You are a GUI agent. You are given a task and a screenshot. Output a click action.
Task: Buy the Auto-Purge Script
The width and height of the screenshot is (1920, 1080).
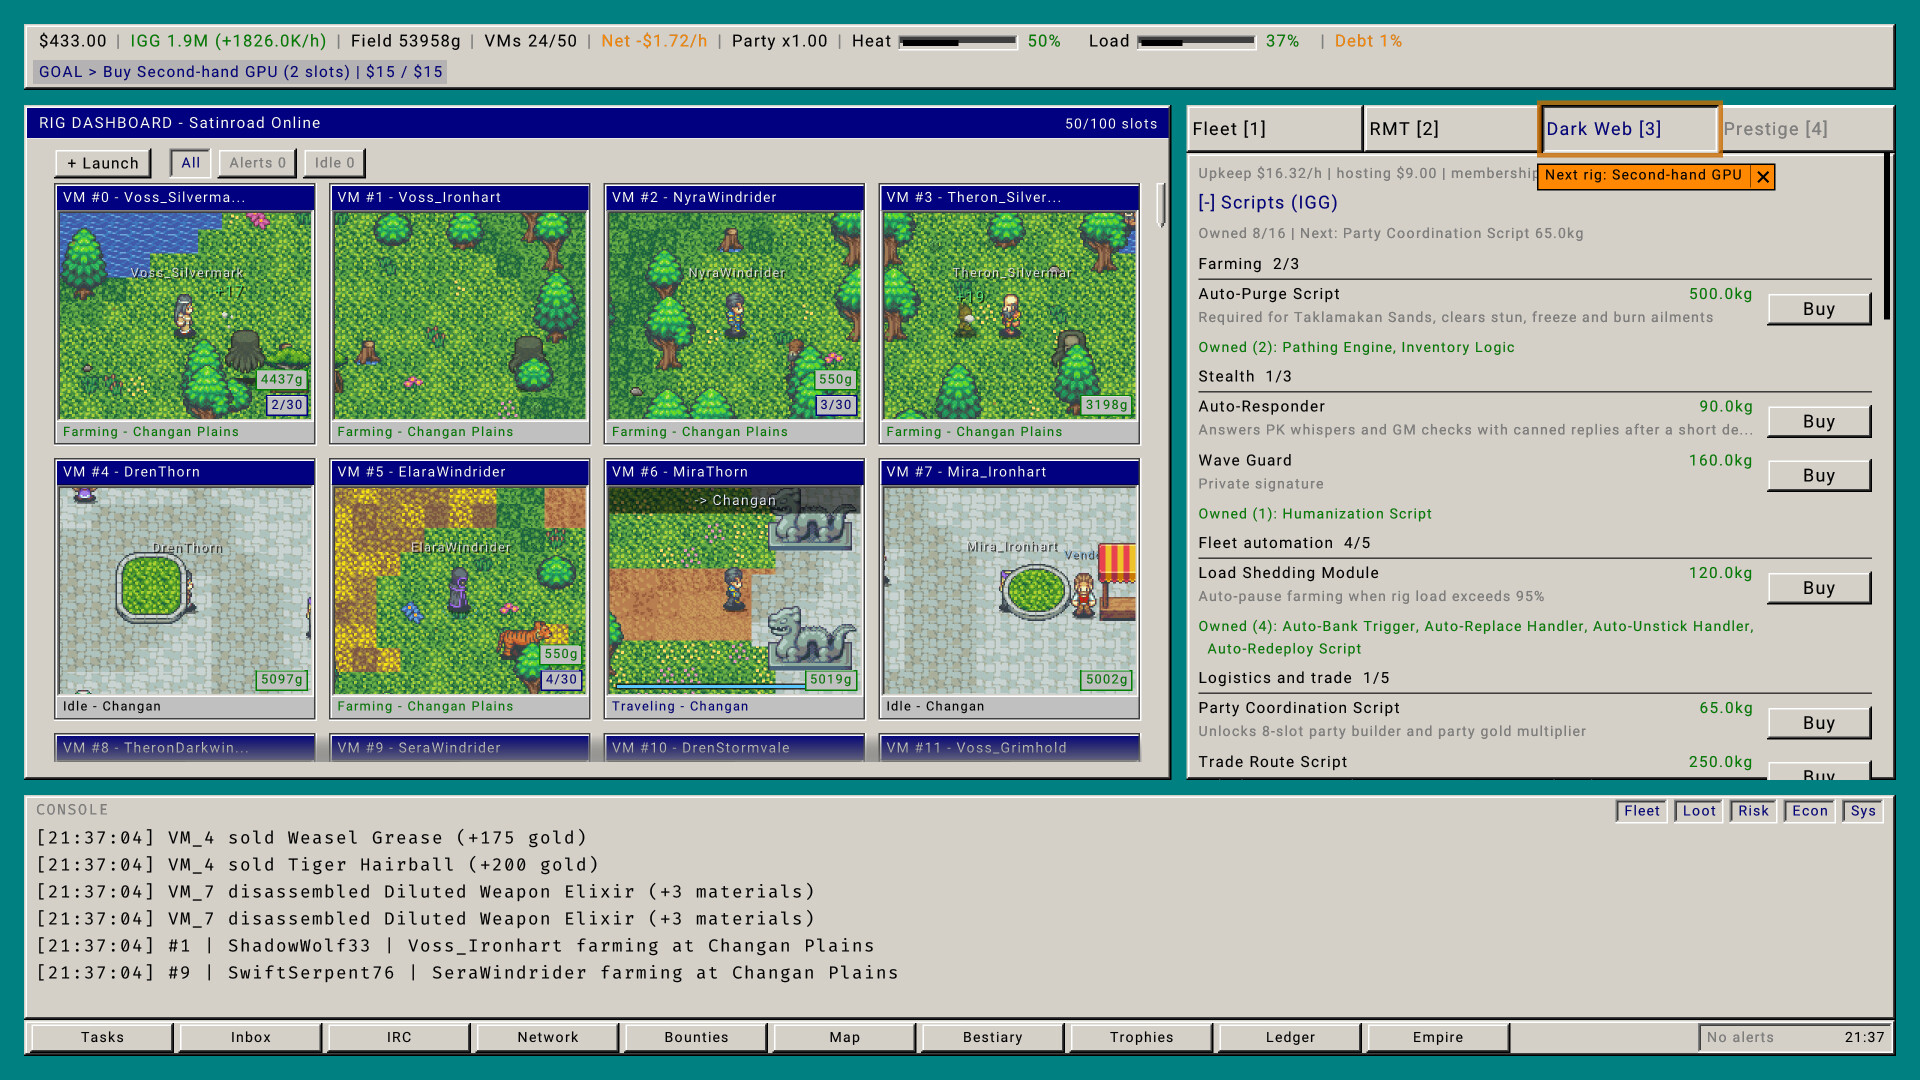(x=1819, y=309)
